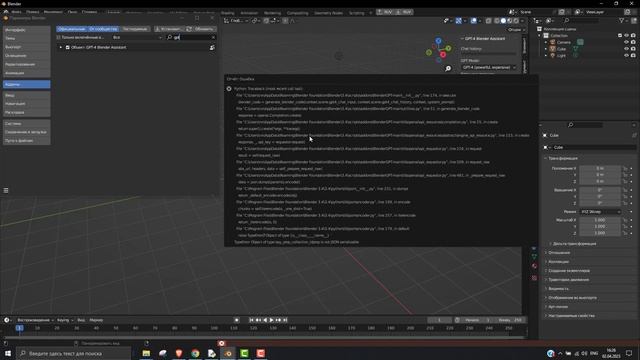Expand the Коллекции panel
640x360 pixels.
pos(558,262)
